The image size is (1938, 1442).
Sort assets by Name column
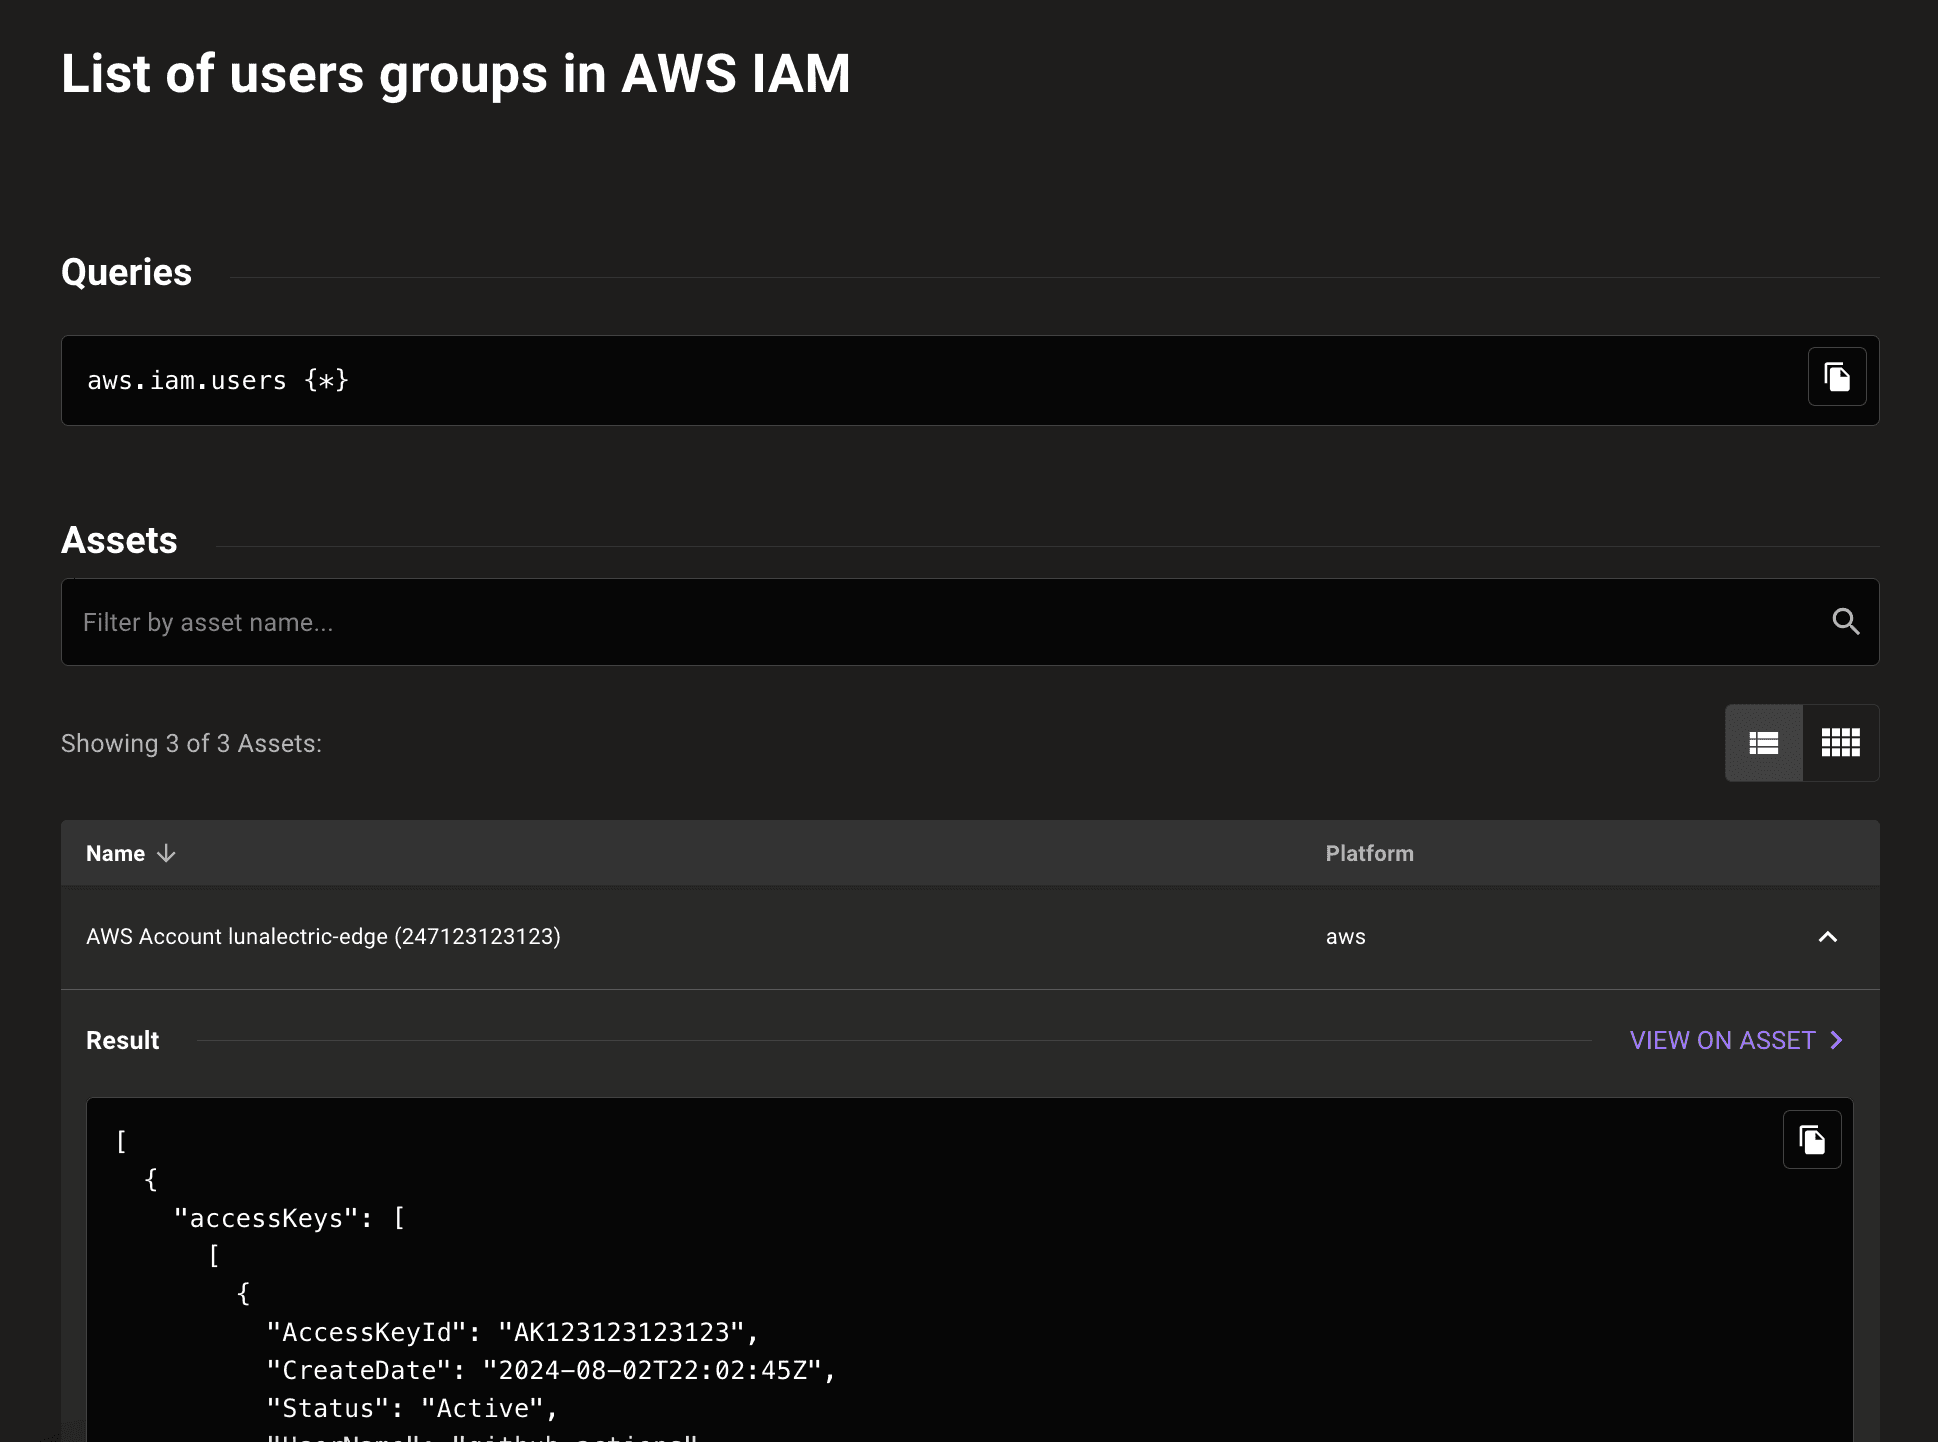(x=116, y=853)
